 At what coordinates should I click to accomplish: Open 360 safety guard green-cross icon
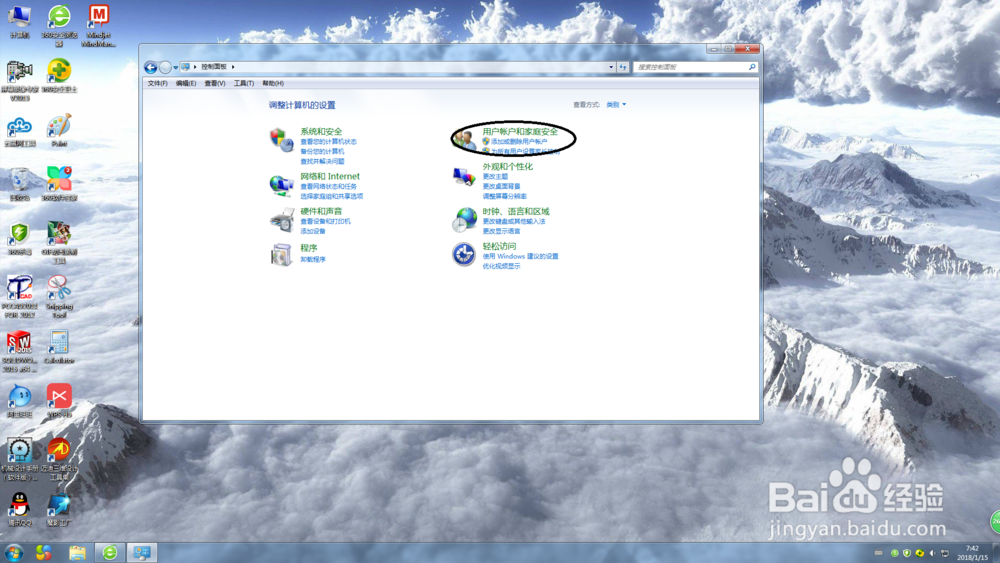(x=59, y=76)
